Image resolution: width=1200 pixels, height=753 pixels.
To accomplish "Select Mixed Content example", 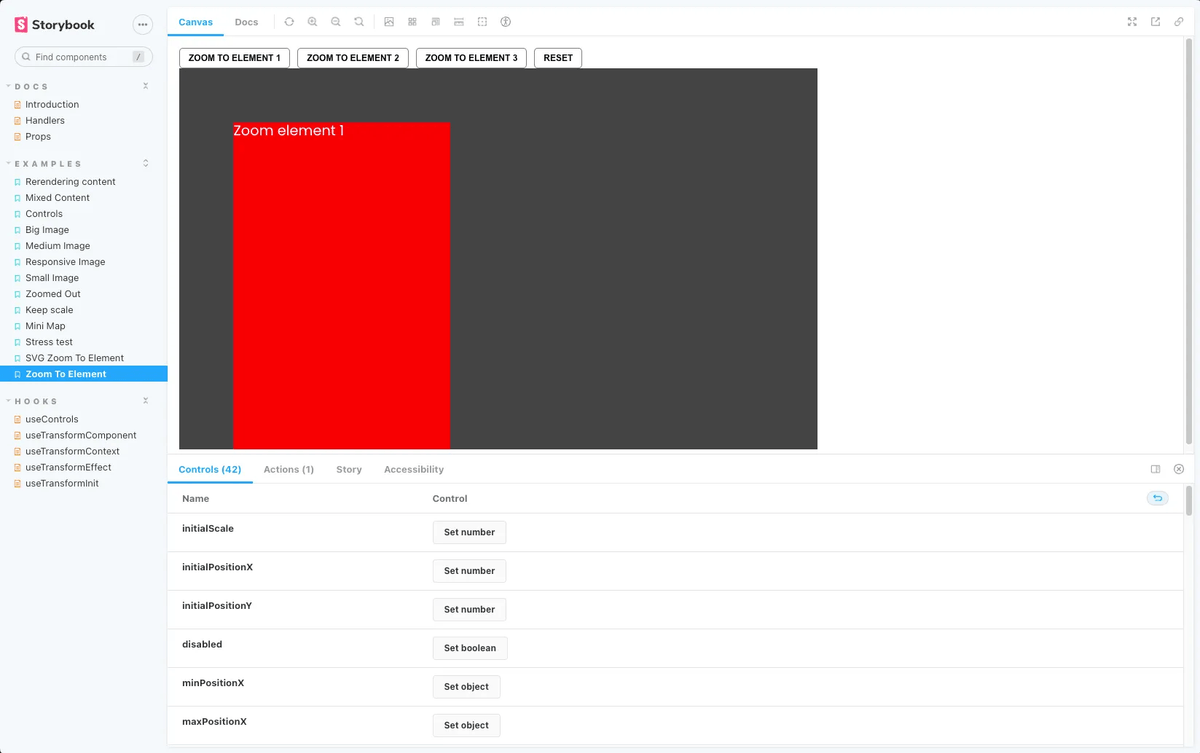I will pyautogui.click(x=58, y=198).
